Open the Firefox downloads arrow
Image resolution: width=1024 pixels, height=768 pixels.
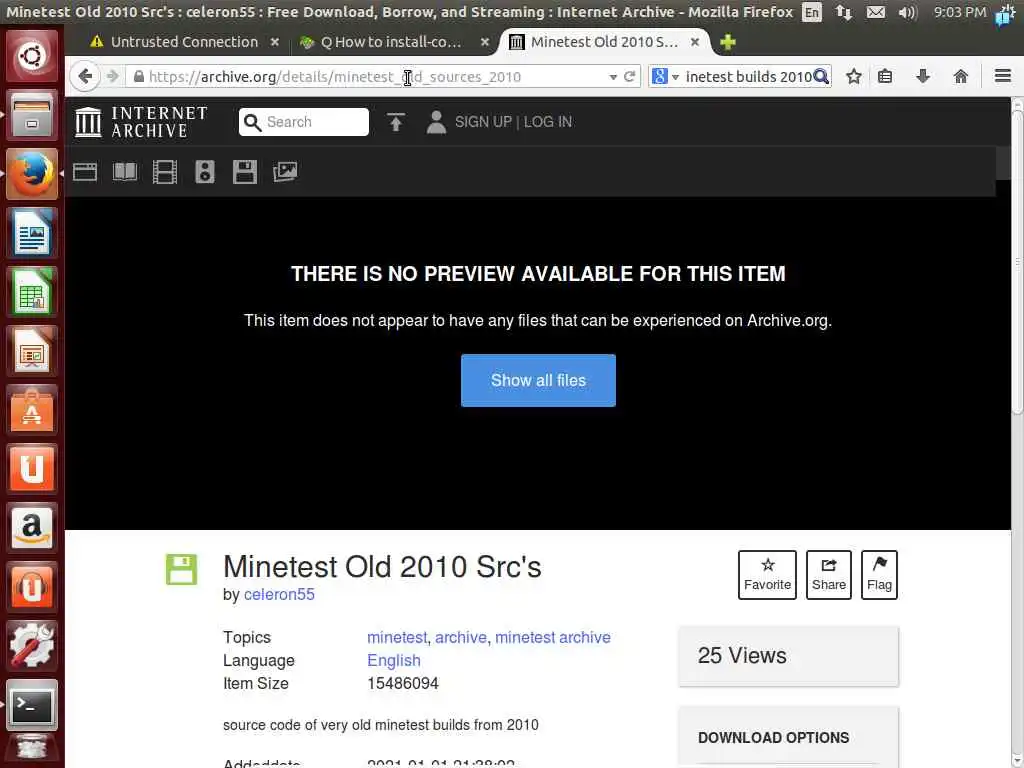click(x=923, y=76)
